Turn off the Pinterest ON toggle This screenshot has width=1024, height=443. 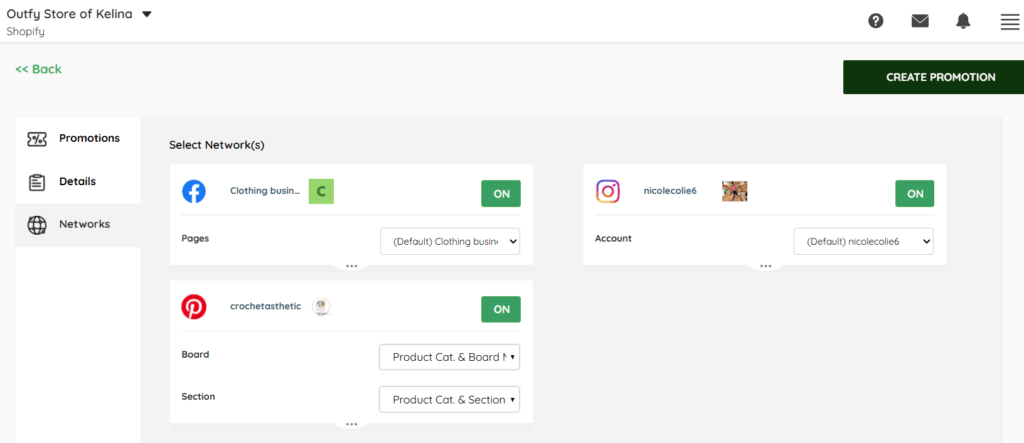501,309
